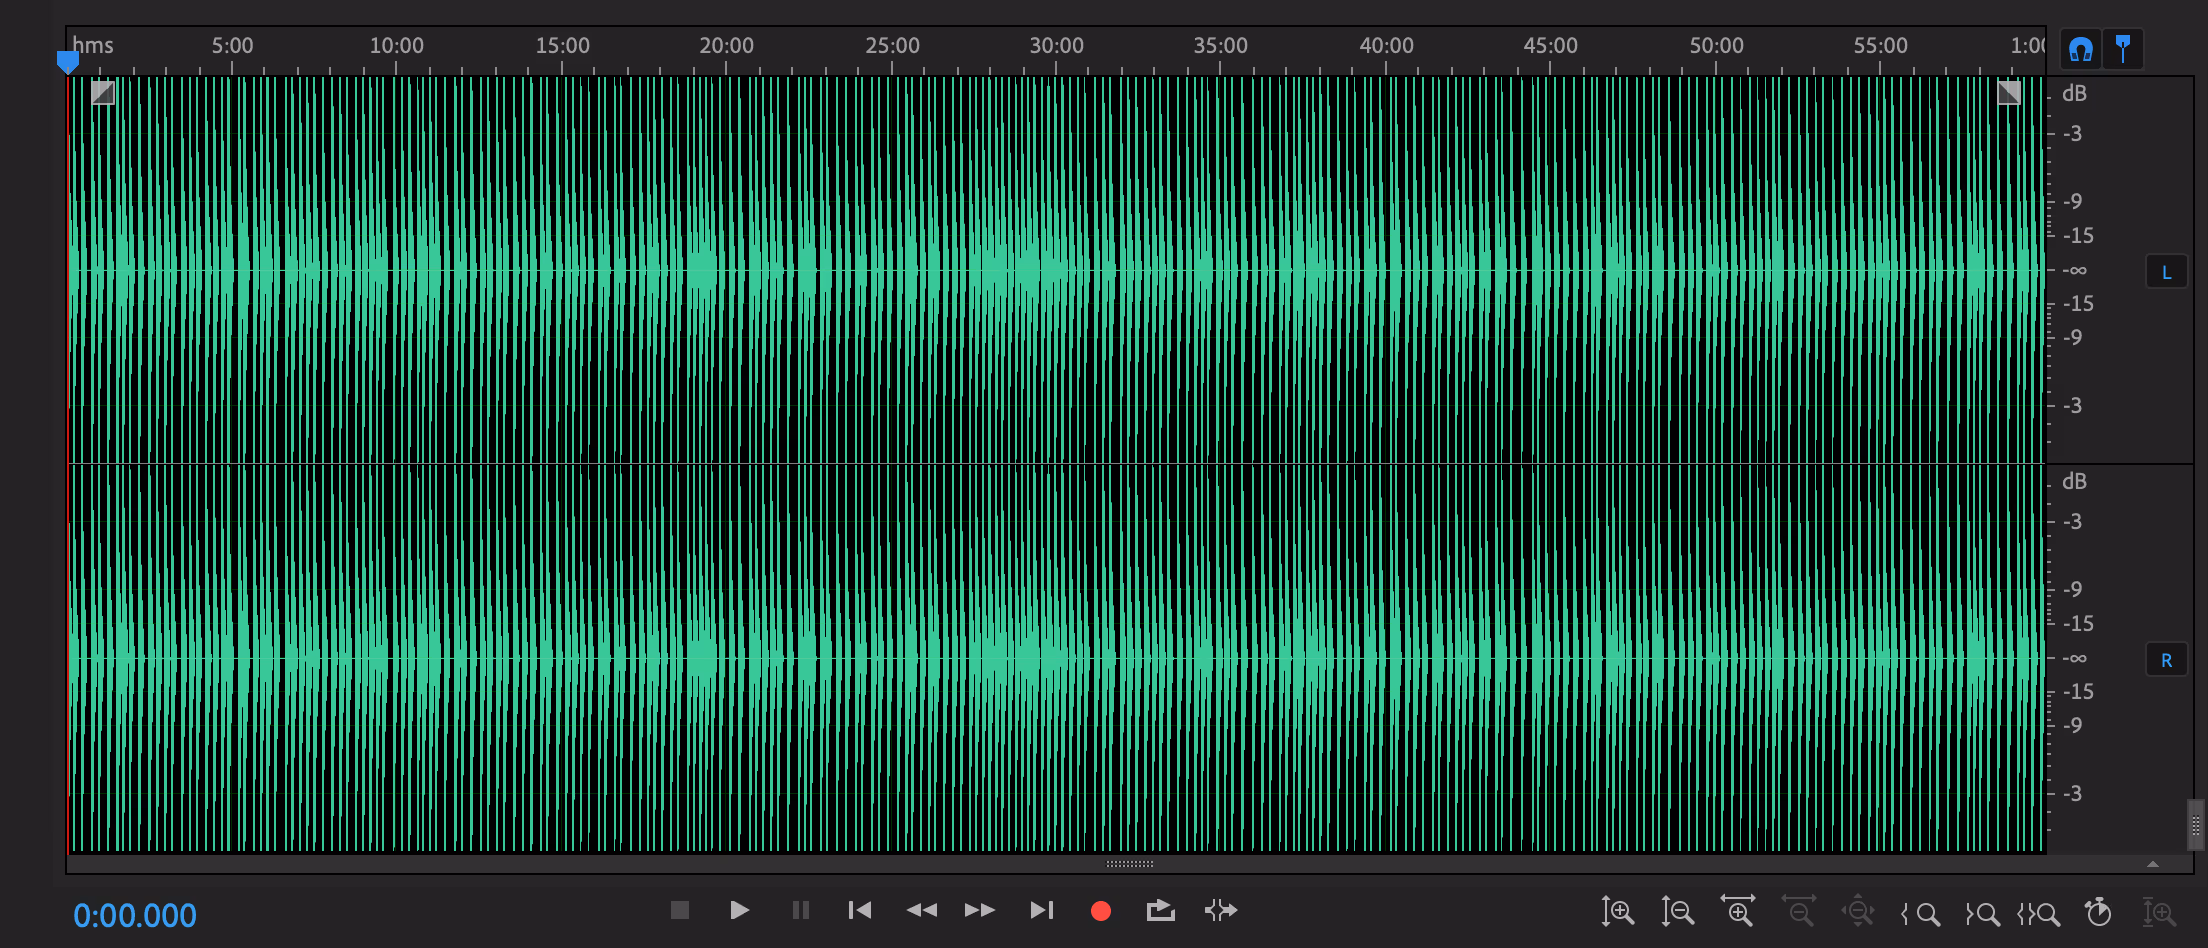2208x948 pixels.
Task: Click Zoom to Selection icon
Action: tap(2039, 913)
